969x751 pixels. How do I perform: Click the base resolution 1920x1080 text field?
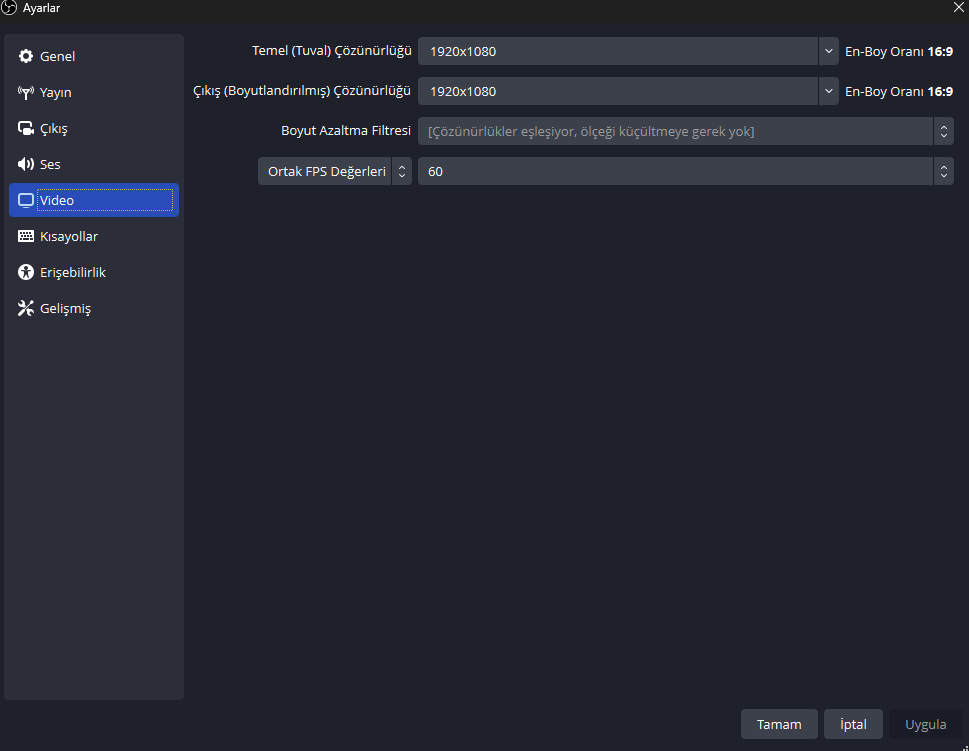click(618, 51)
